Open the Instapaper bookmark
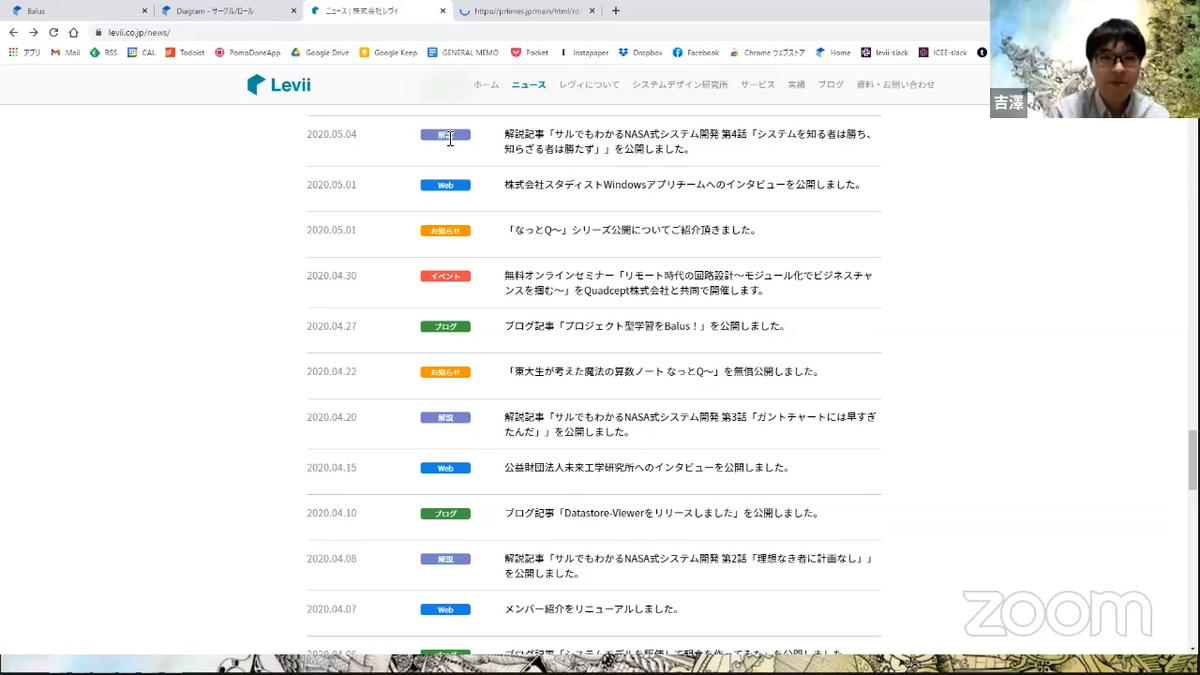The image size is (1200, 675). point(584,52)
